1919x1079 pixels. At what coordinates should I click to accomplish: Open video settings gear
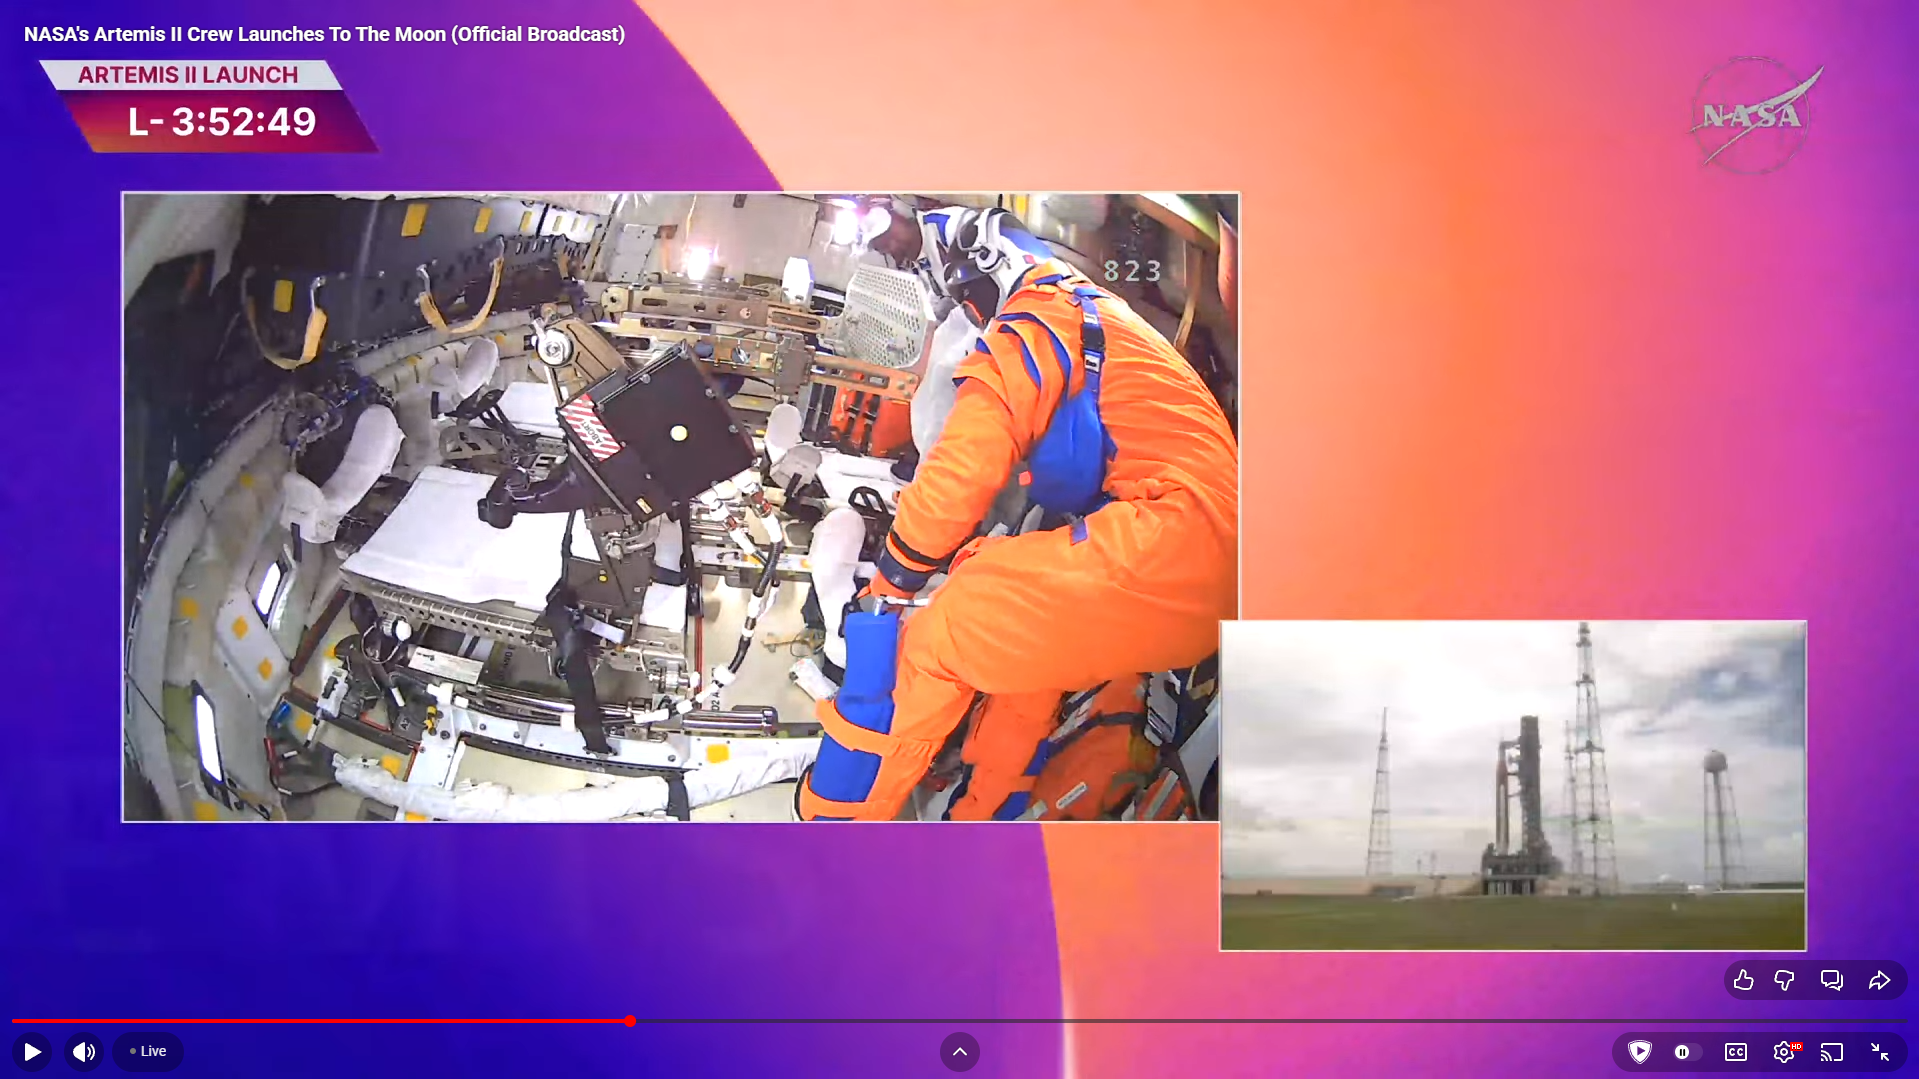pyautogui.click(x=1784, y=1052)
